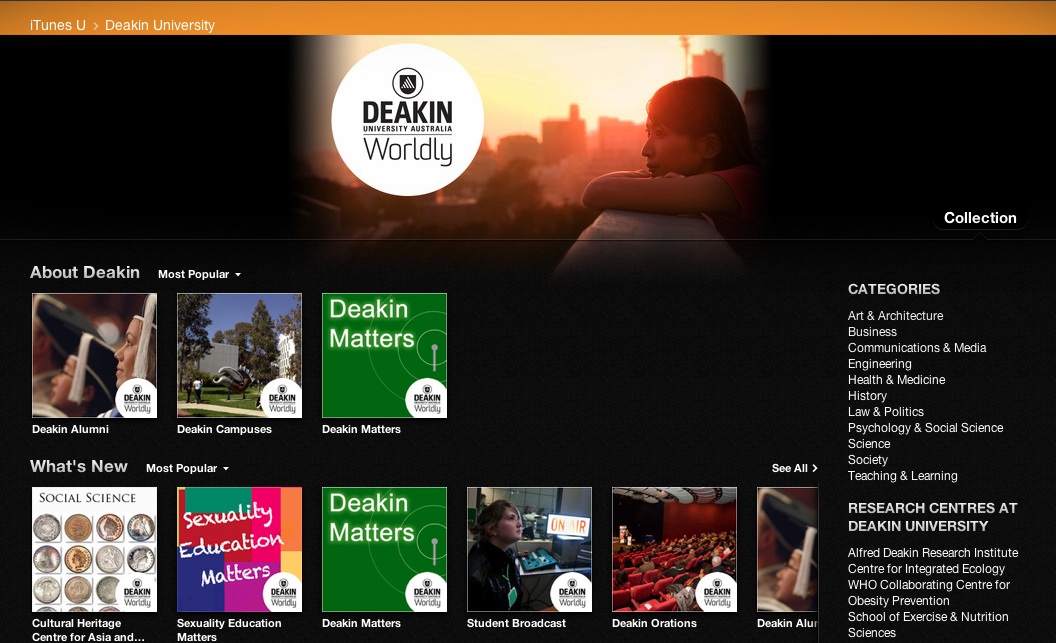The width and height of the screenshot is (1056, 643).
Task: Click Cultural Heritage Centre for Asia title
Action: [x=88, y=630]
